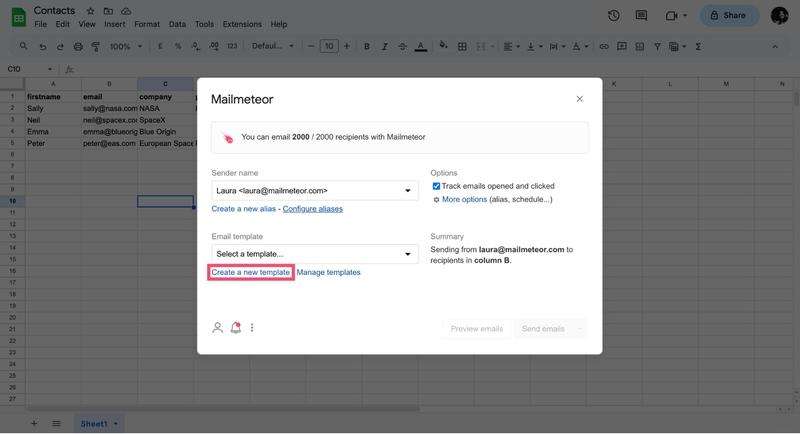Open Manage templates link
Screen dimensions: 800x434
328,272
